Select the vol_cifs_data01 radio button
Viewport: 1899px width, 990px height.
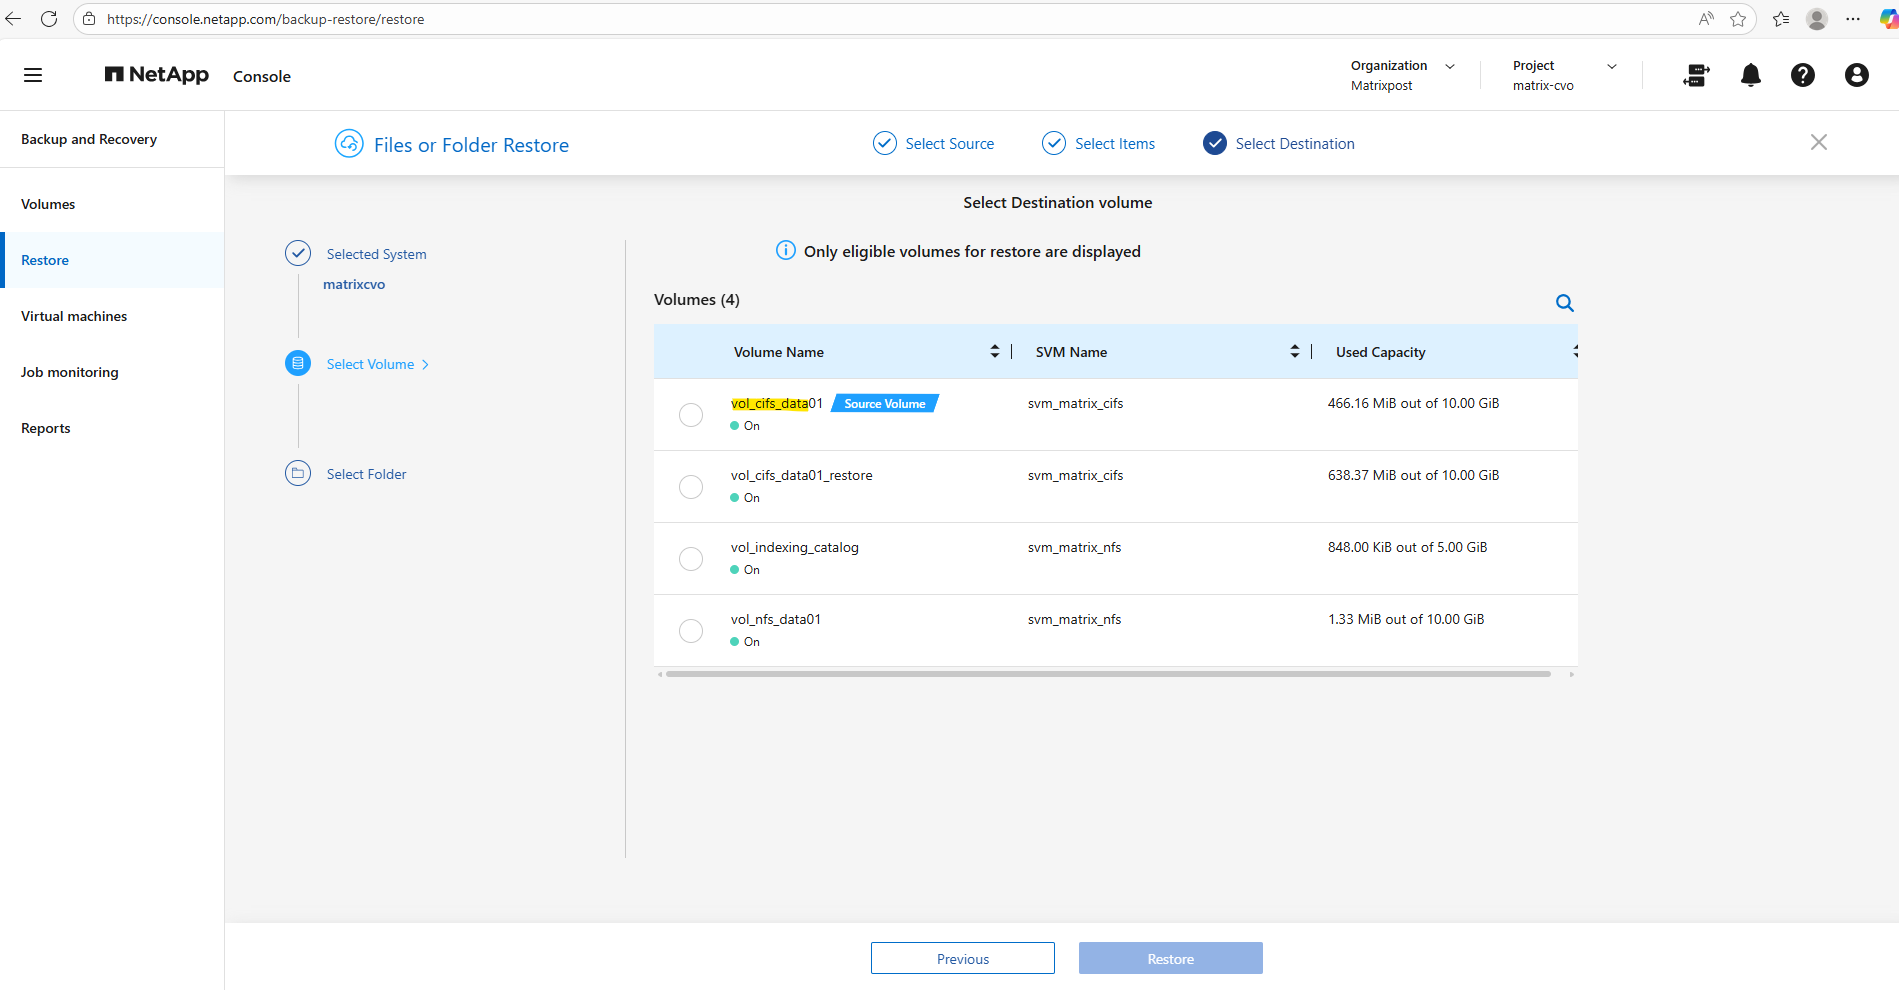[691, 415]
